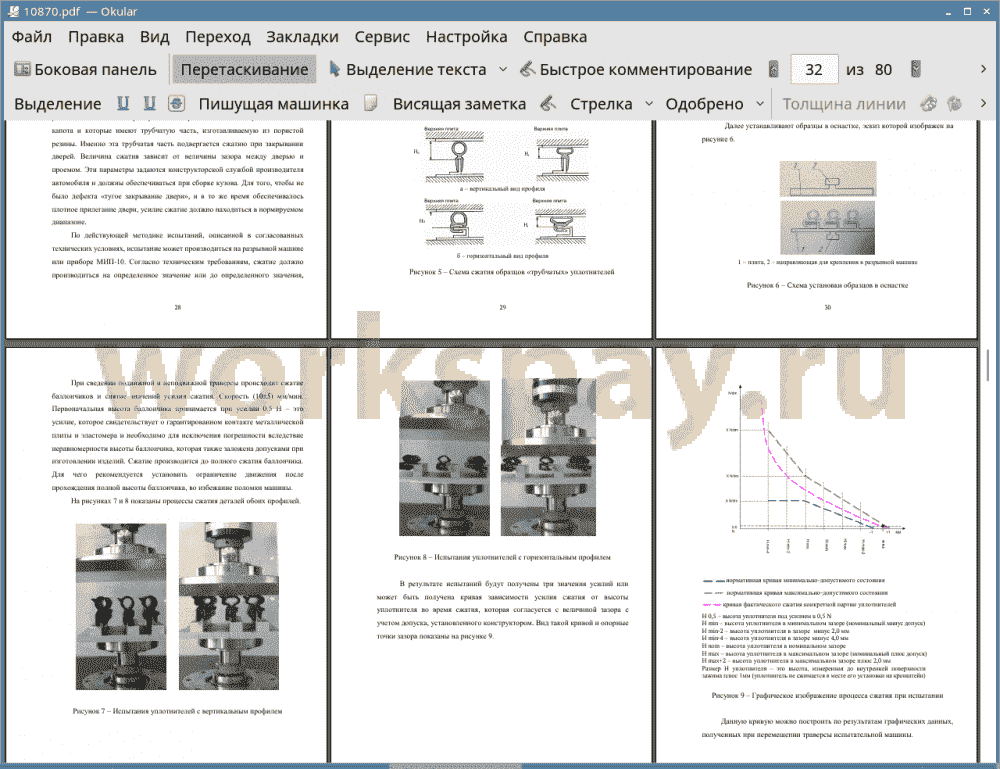Viewport: 1000px width, 769px height.
Task: Go to next page arrow icon
Action: 916,70
